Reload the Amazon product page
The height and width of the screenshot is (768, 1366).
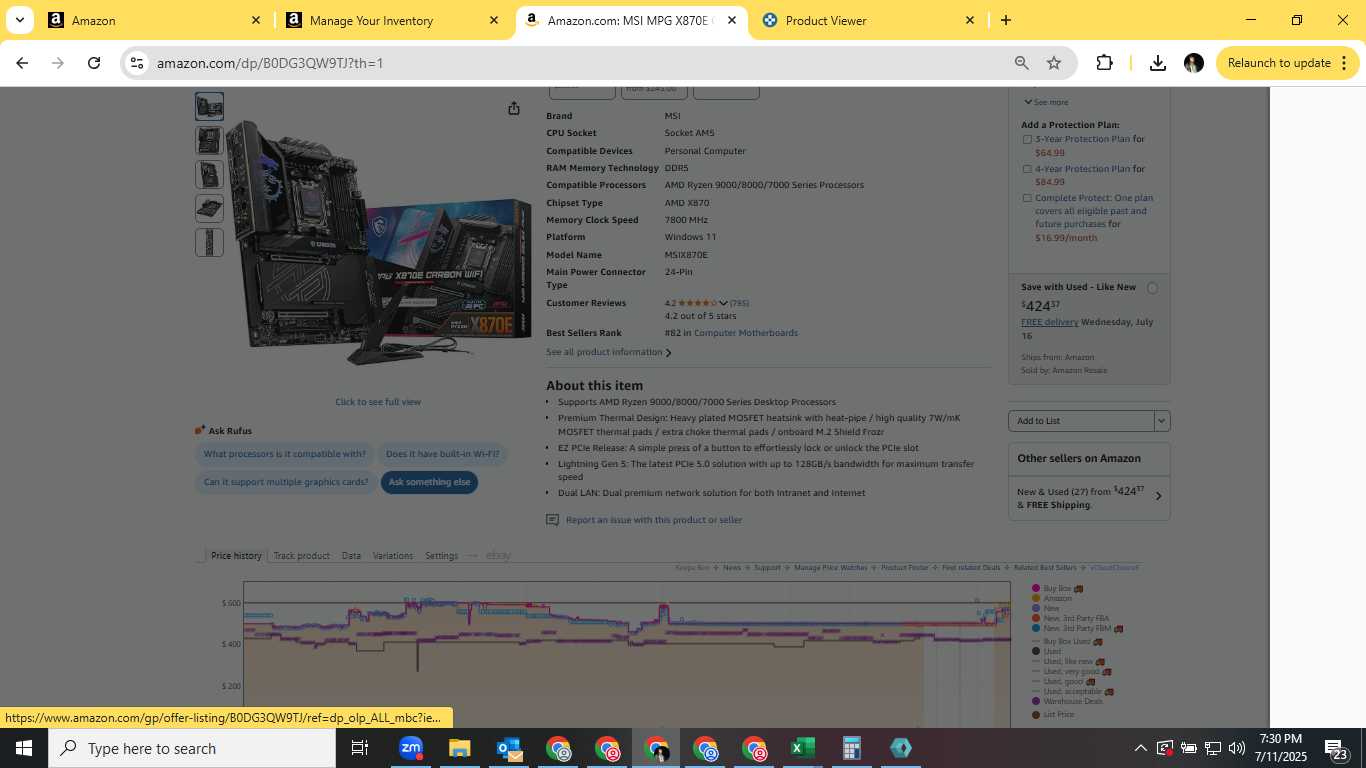pos(94,63)
